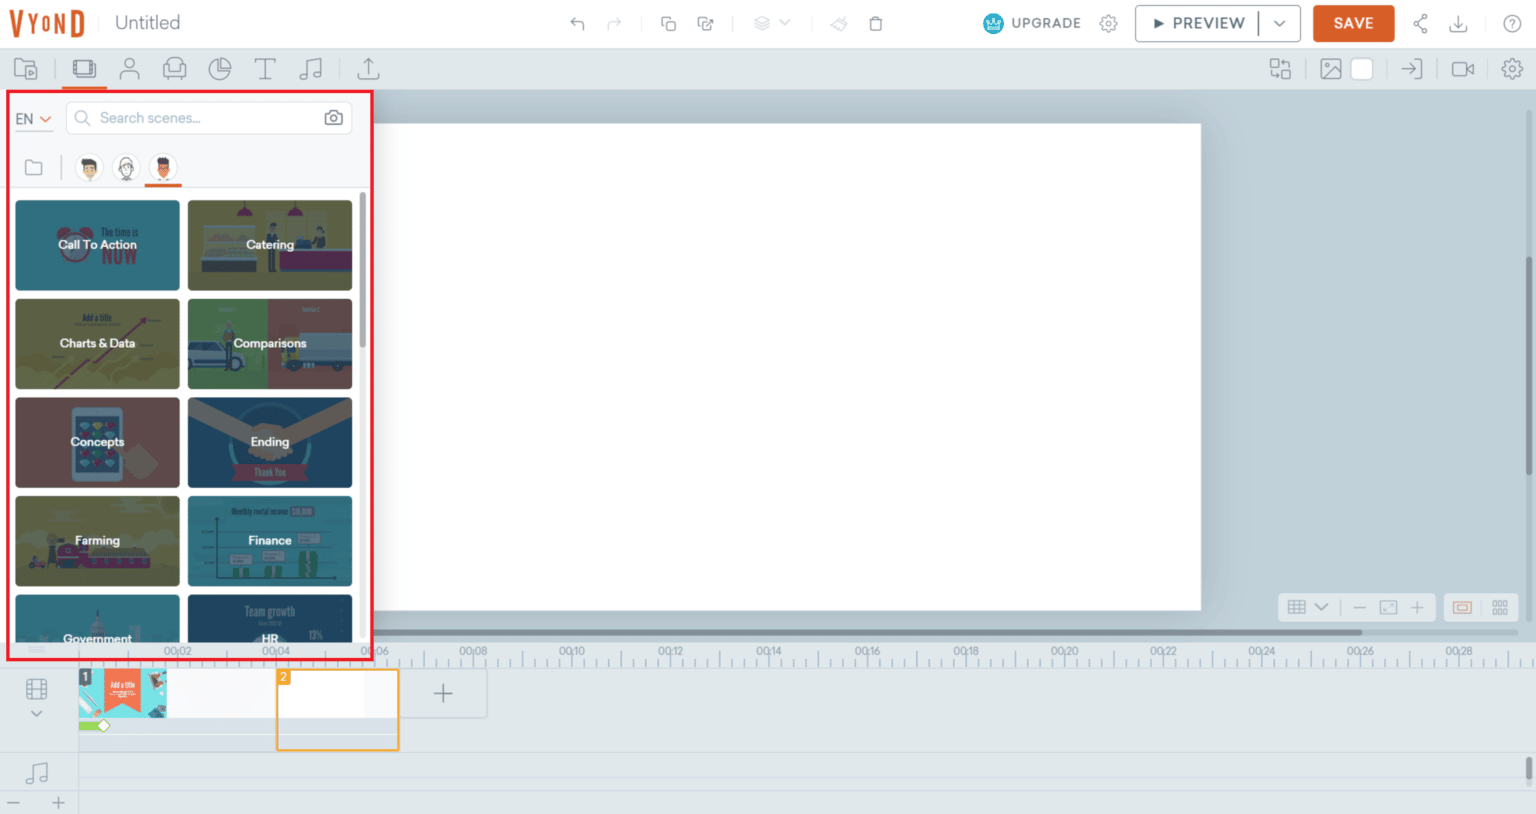
Task: Open the Audio library icon
Action: 311,69
